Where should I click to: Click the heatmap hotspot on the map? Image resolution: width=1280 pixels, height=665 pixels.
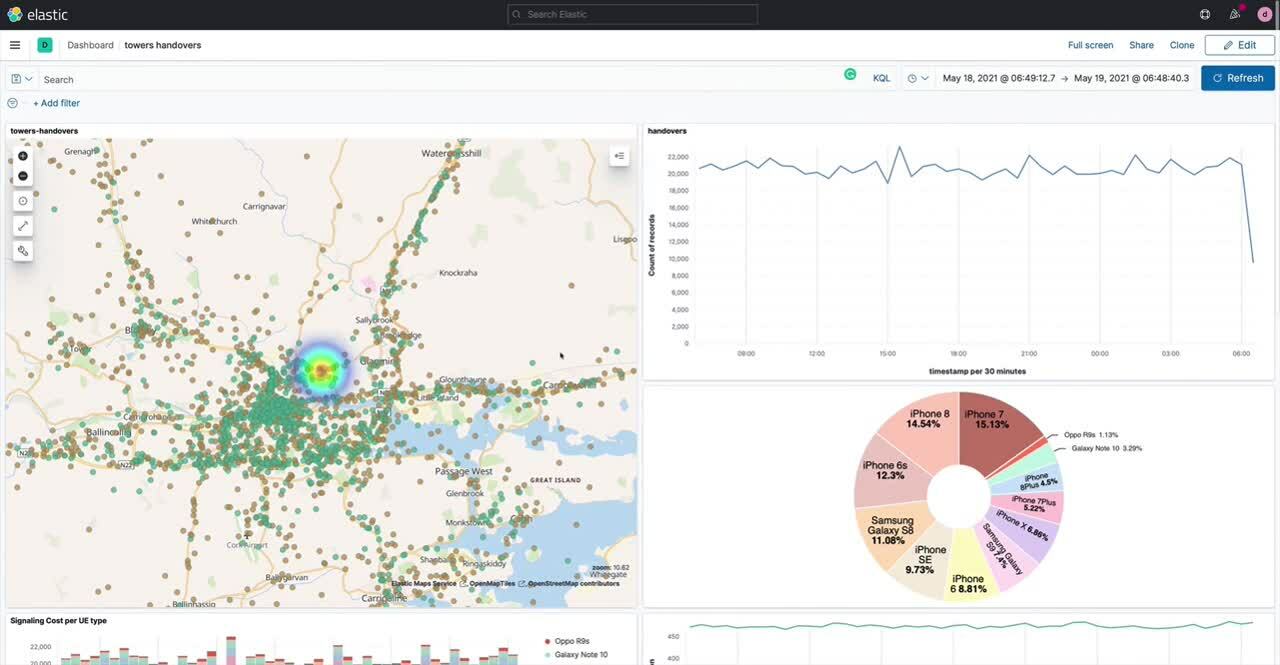click(x=322, y=372)
